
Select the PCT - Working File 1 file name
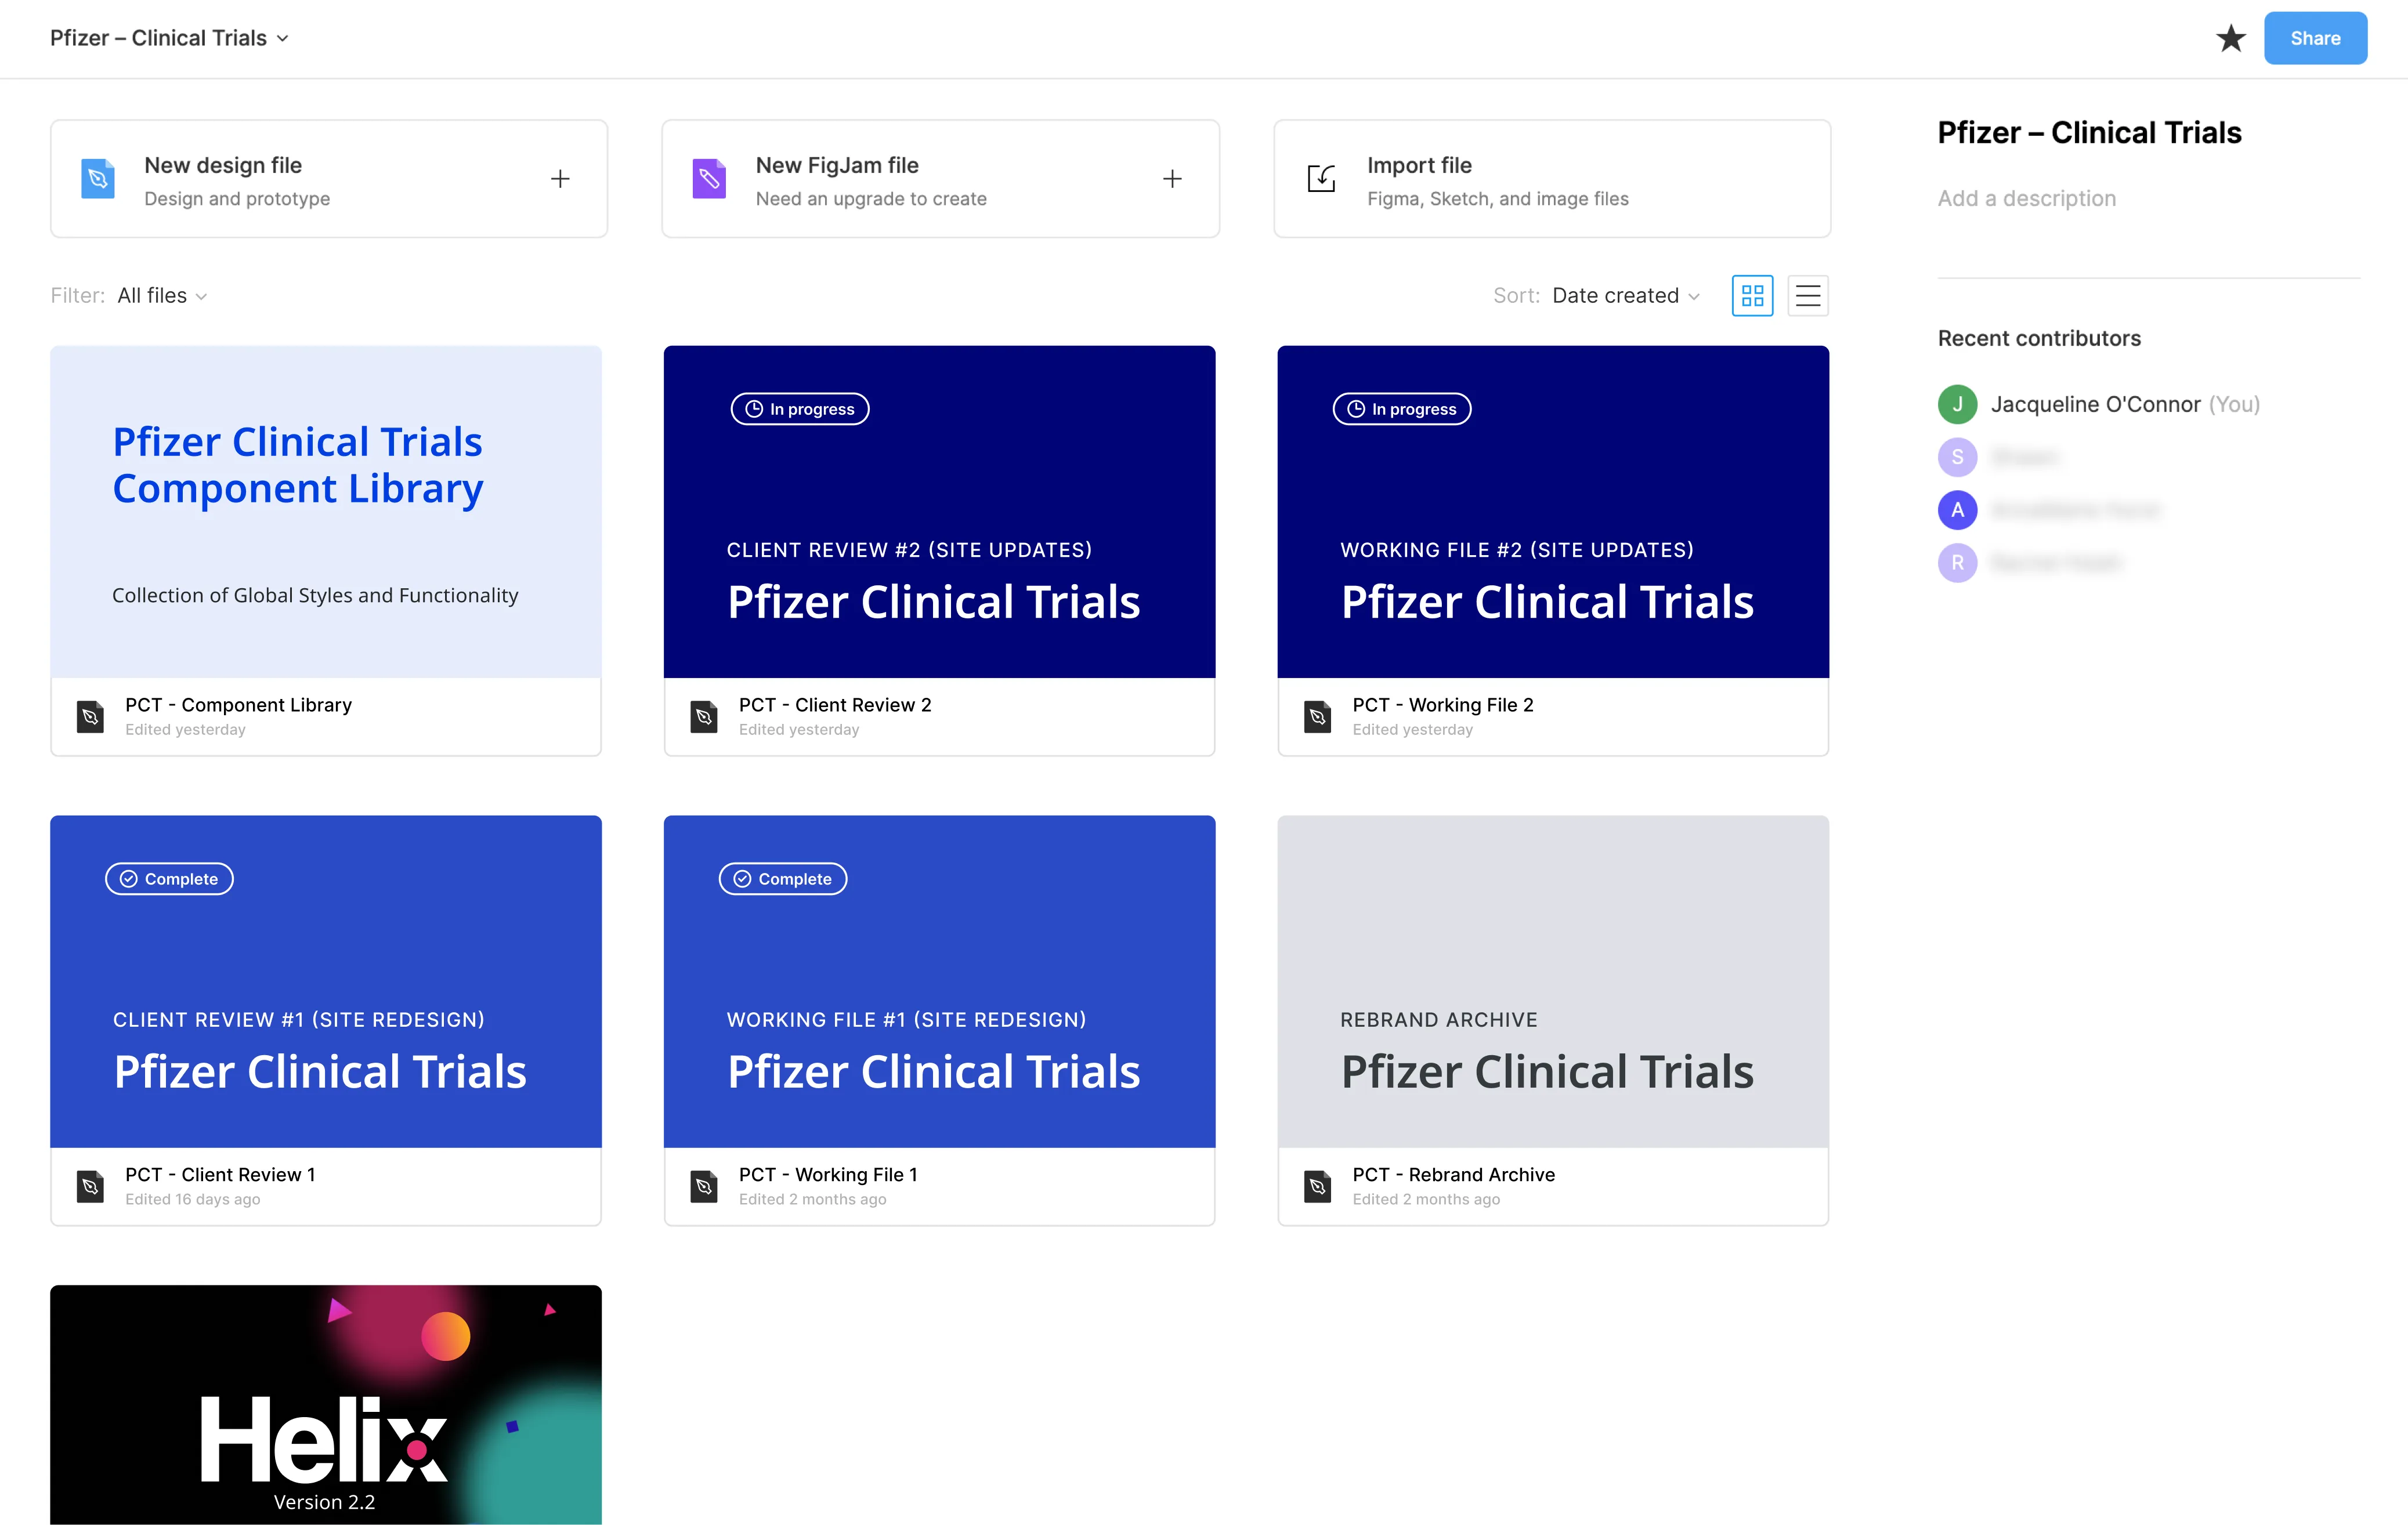point(828,1174)
